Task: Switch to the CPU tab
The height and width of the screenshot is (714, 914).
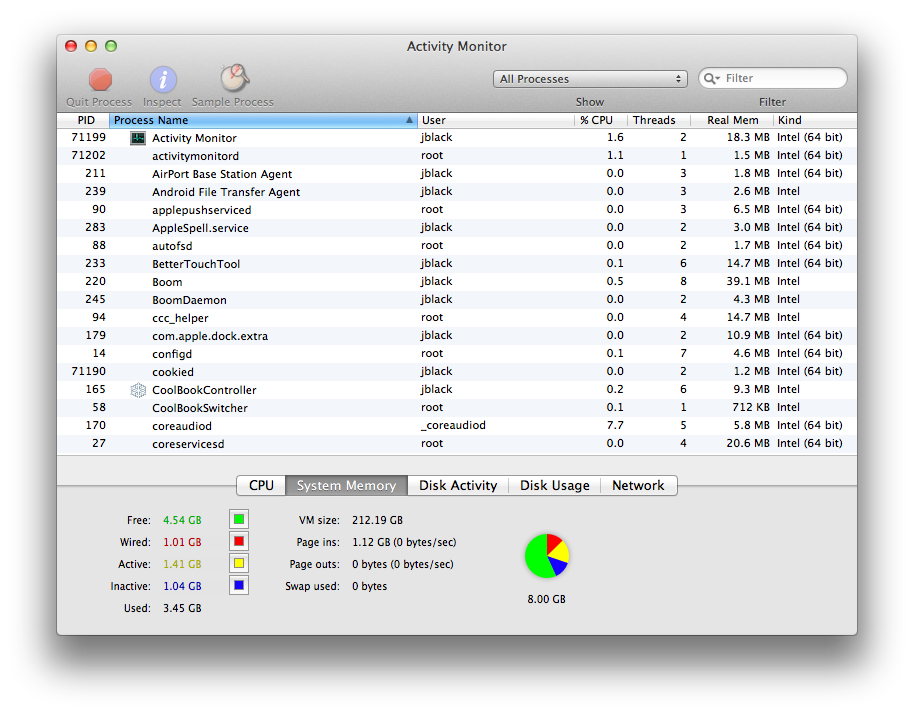Action: click(261, 486)
